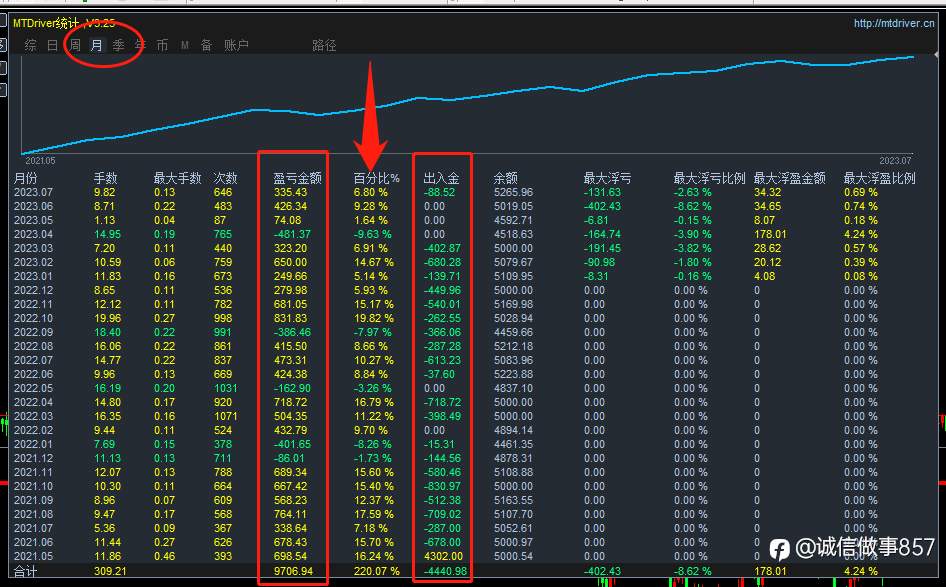Click percentage 17.59 % in the 2021.08 row
Screen dimensions: 946x587
click(x=373, y=515)
